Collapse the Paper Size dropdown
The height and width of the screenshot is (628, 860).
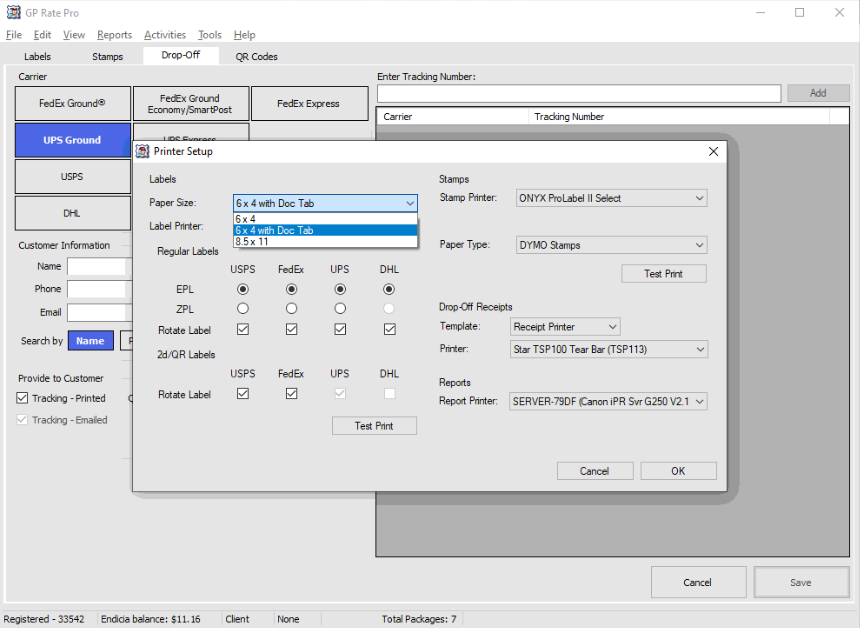(x=410, y=203)
